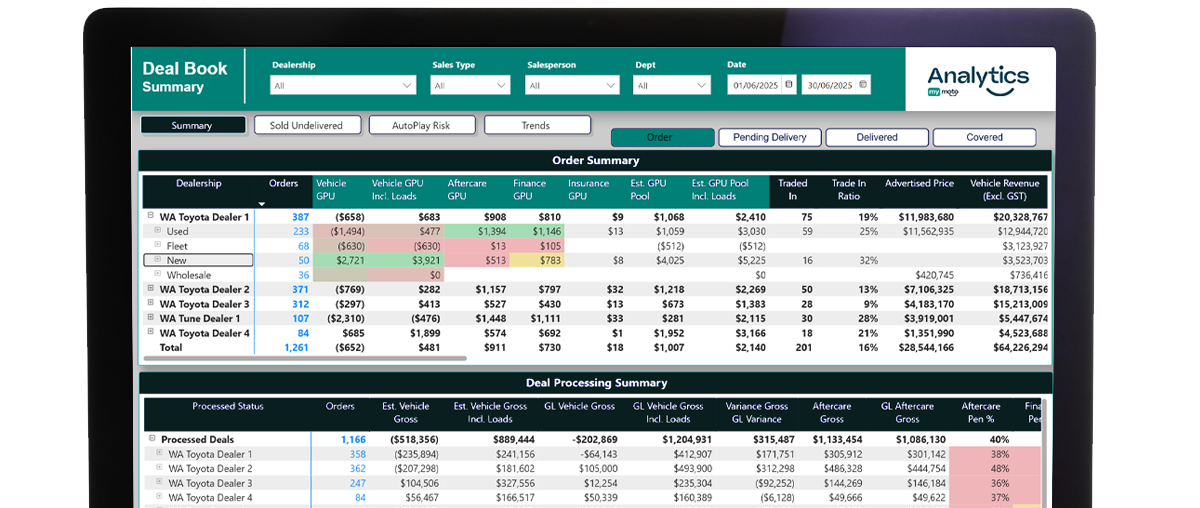Screen dimensions: 1200x508
Task: Expand WA Toyota Dealer 4 under Processed Deals
Action: pyautogui.click(x=159, y=497)
